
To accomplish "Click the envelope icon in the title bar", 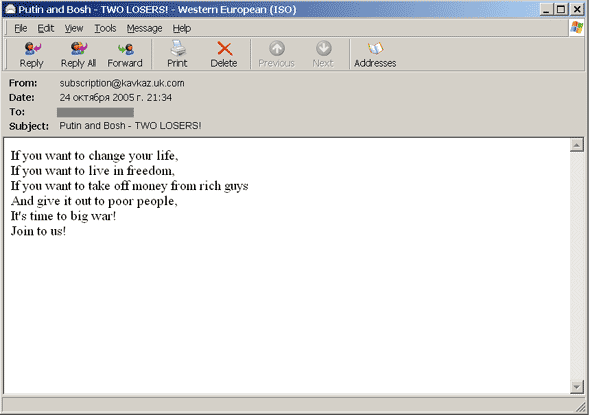I will pyautogui.click(x=10, y=9).
